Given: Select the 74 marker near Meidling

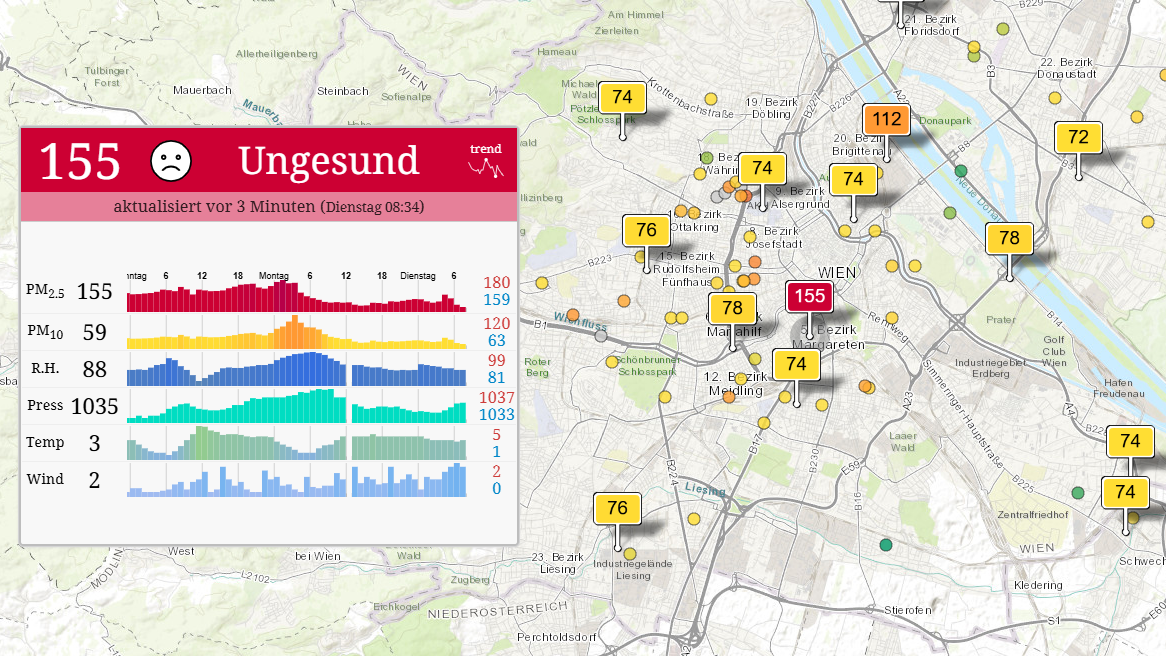Looking at the screenshot, I should coord(795,365).
